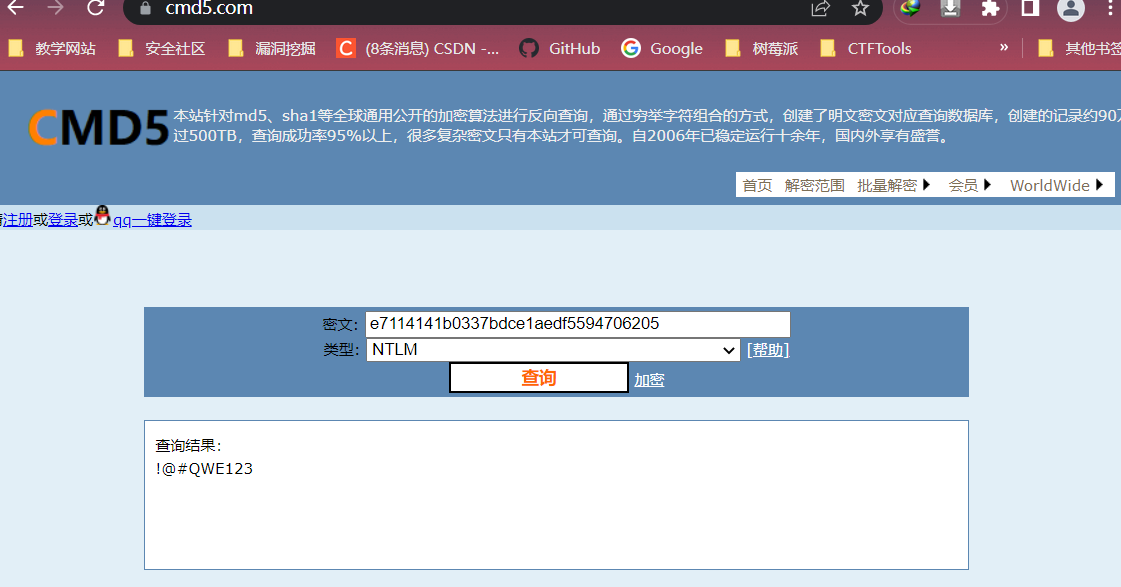This screenshot has height=587, width=1121.
Task: Toggle the browser side panel icon
Action: pyautogui.click(x=1030, y=8)
